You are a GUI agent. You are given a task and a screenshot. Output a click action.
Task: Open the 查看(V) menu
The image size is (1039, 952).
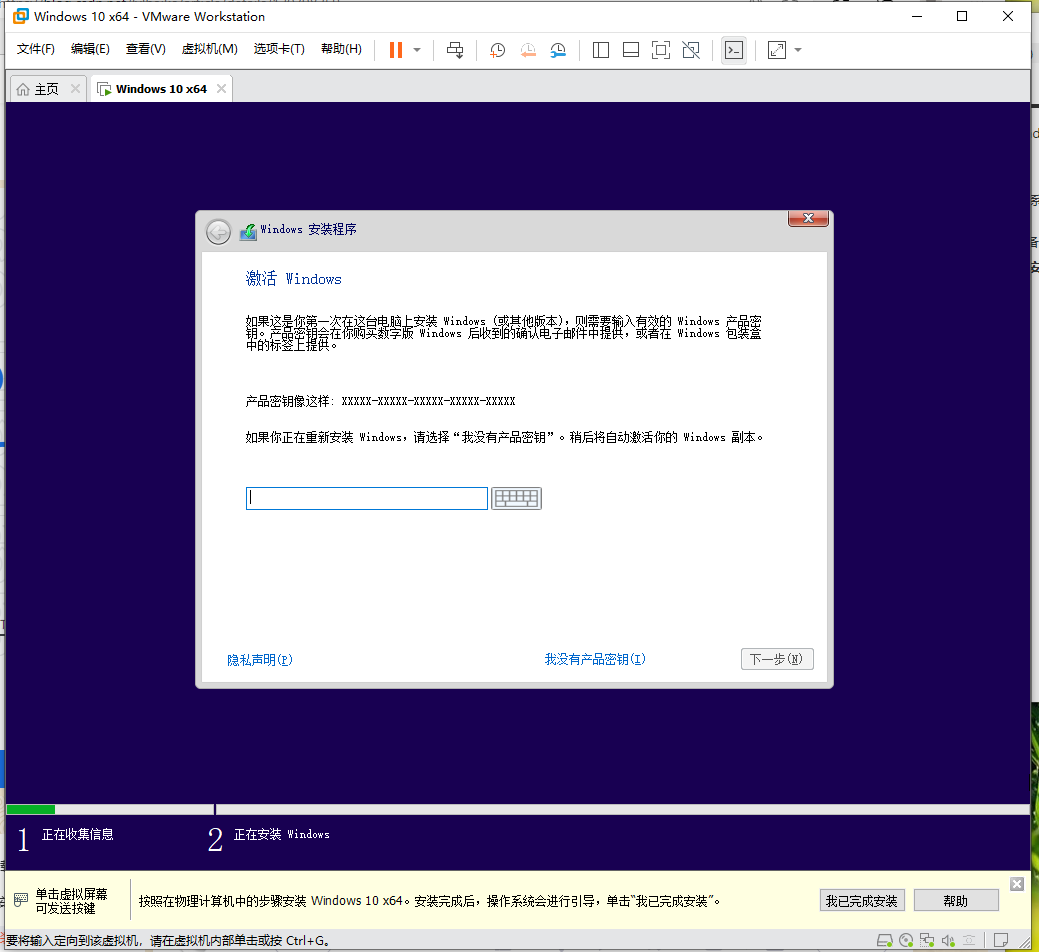146,49
